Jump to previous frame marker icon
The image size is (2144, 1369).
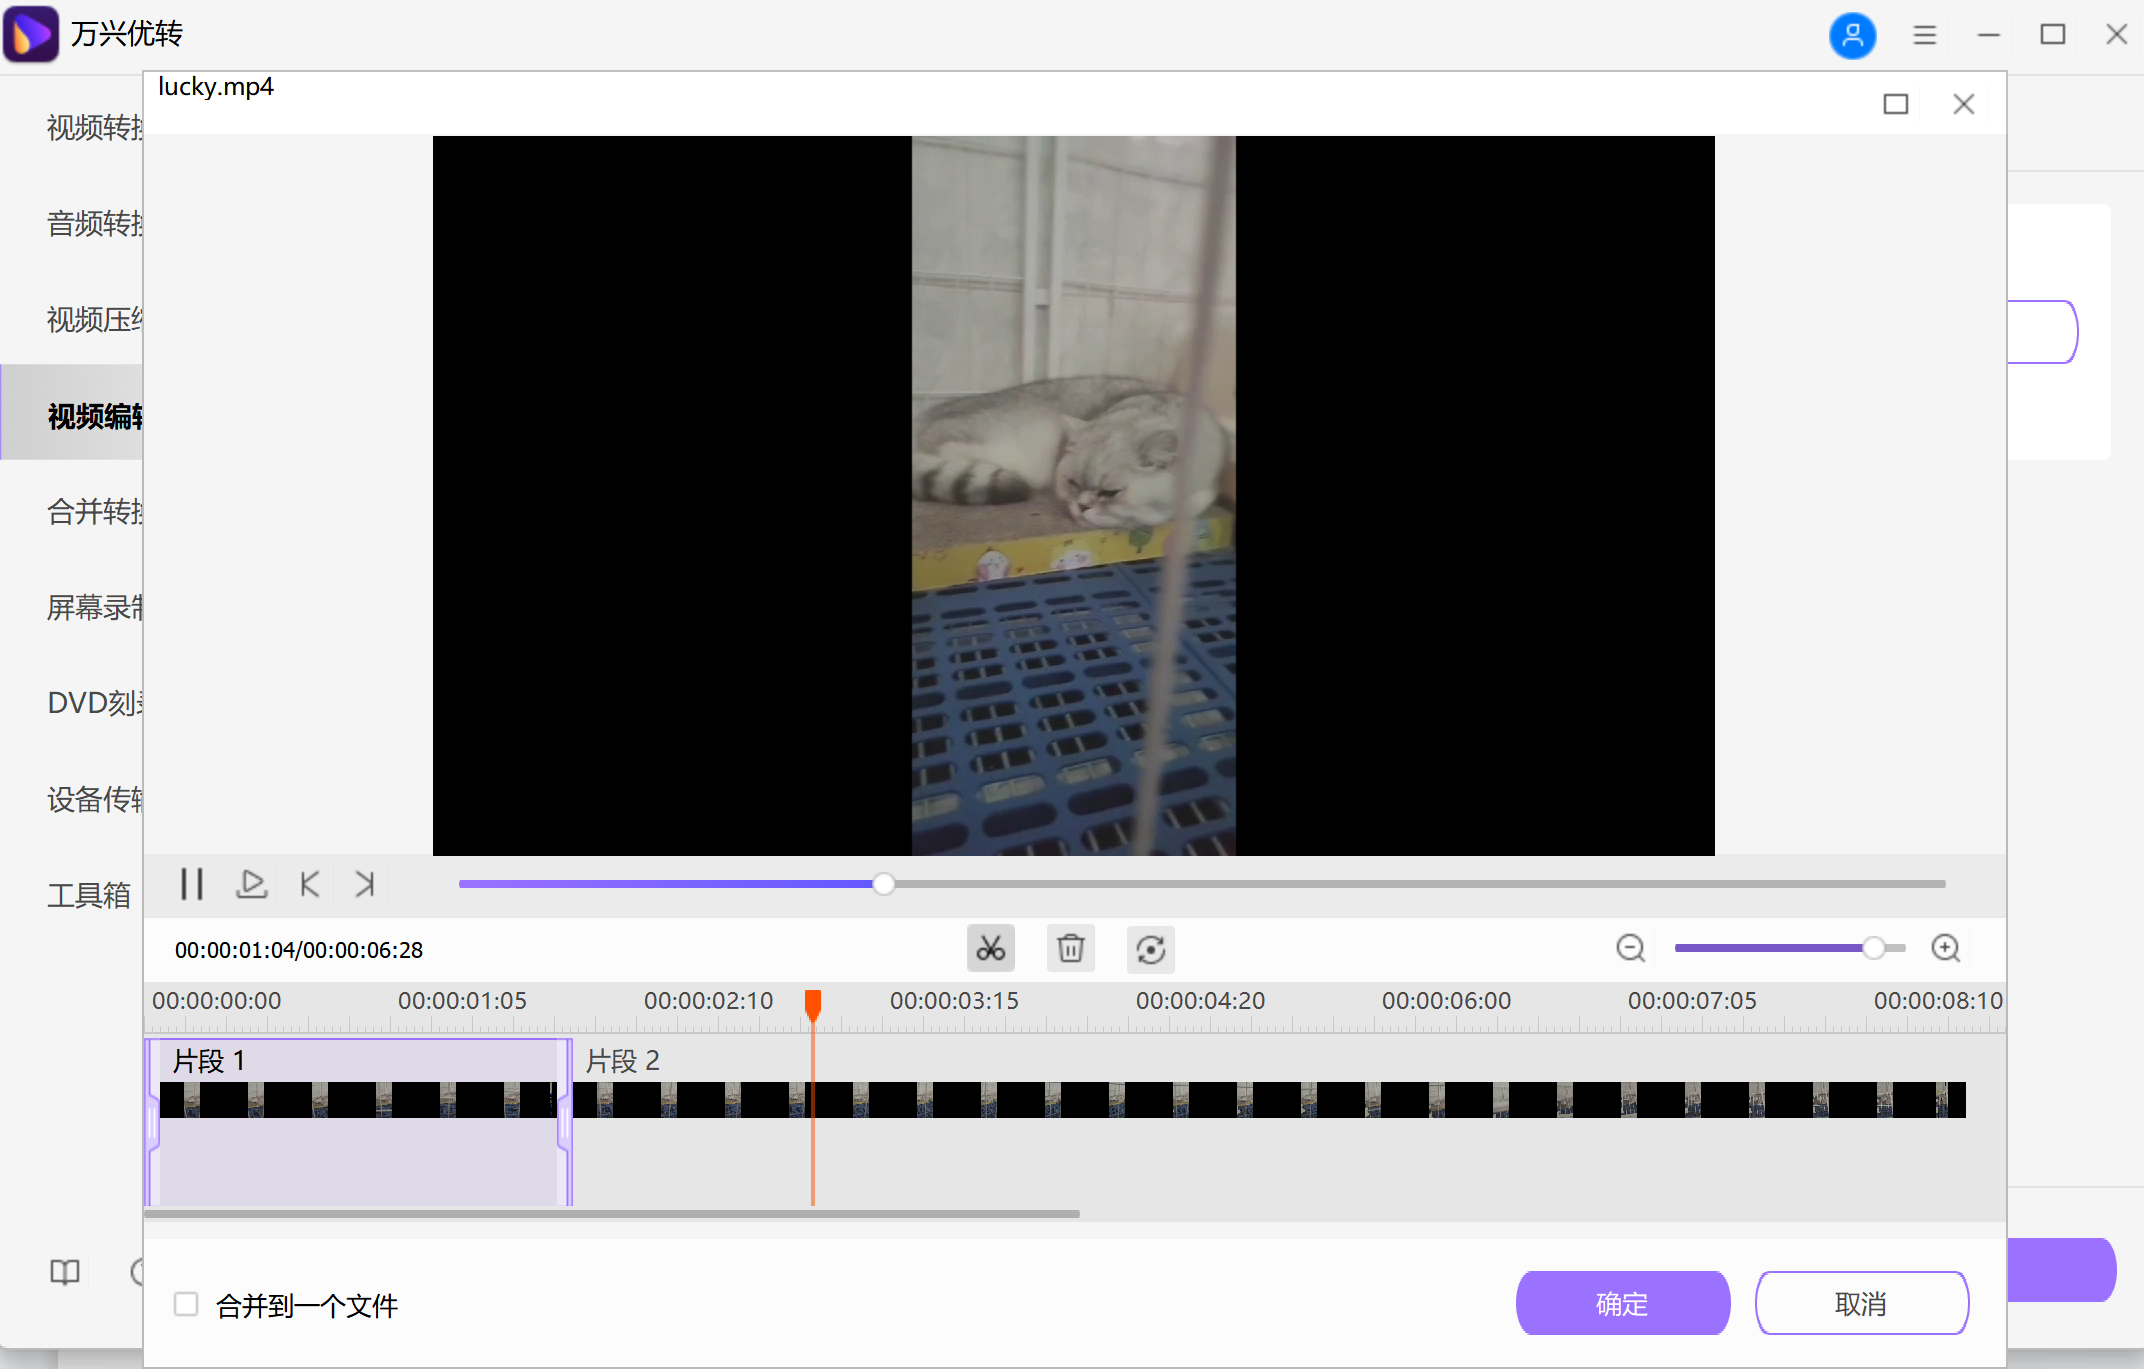(310, 884)
